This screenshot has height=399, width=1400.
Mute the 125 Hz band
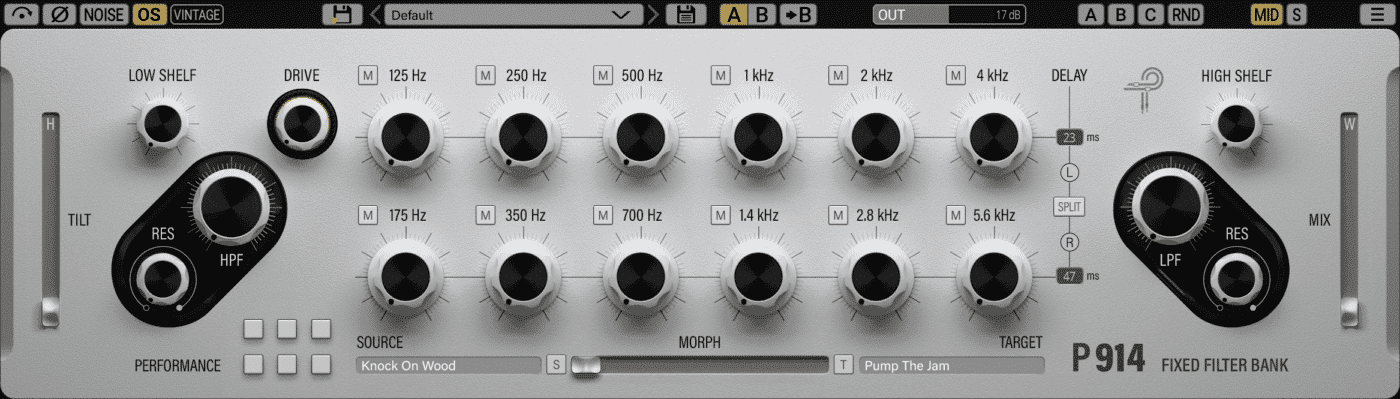click(x=369, y=75)
